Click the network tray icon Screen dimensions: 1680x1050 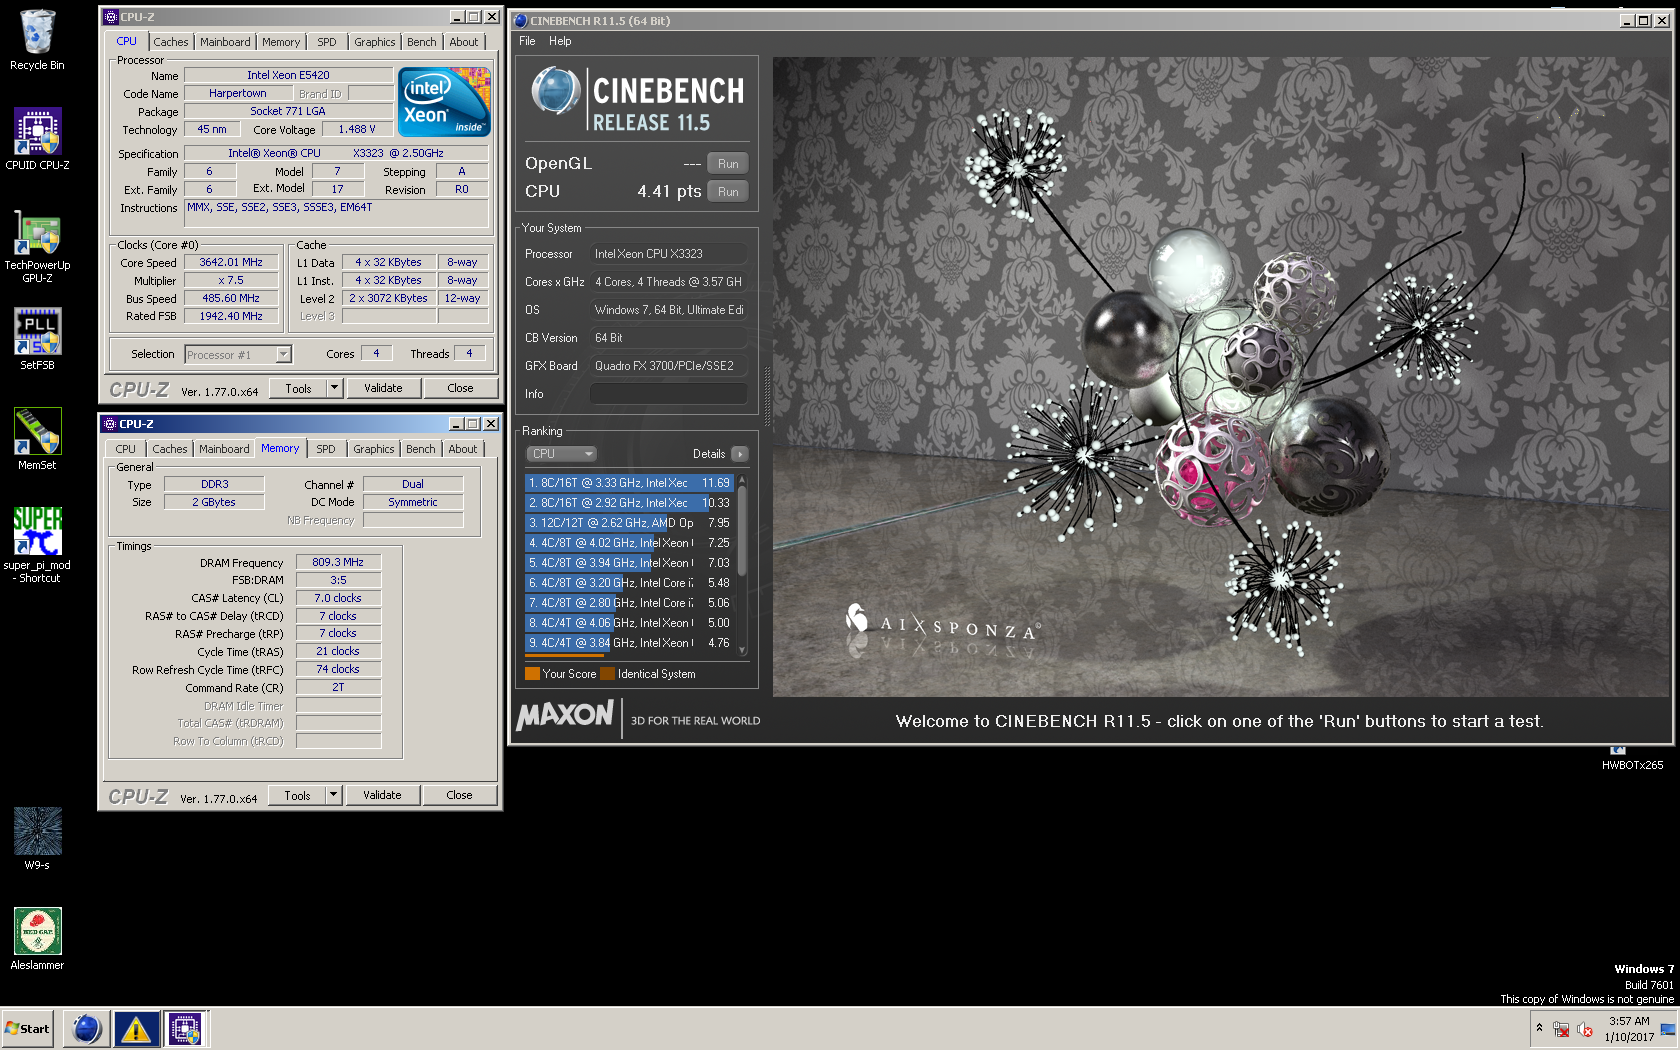click(x=1561, y=1029)
